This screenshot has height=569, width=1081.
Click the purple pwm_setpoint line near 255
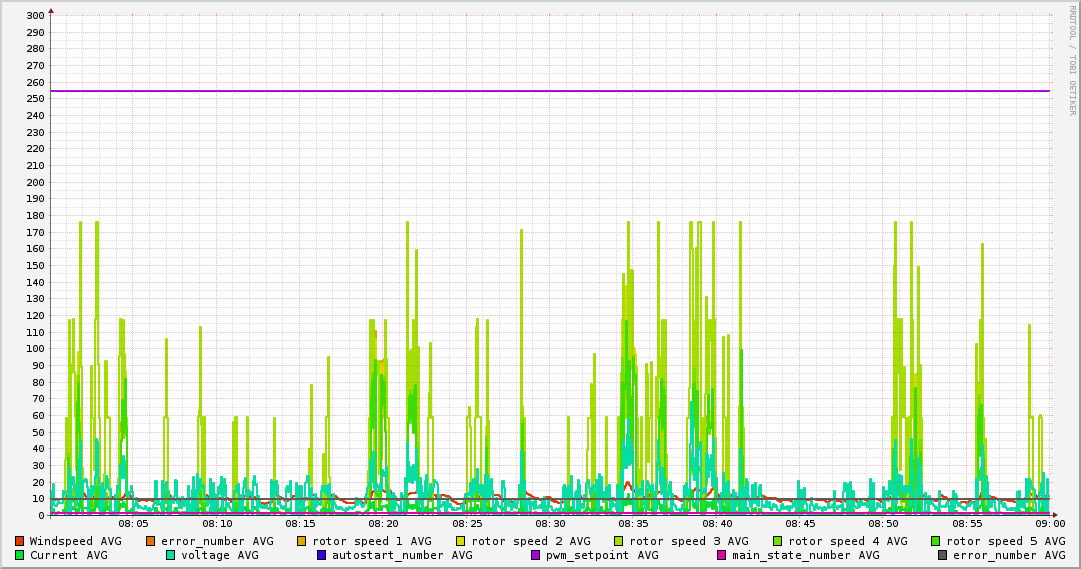pos(550,91)
